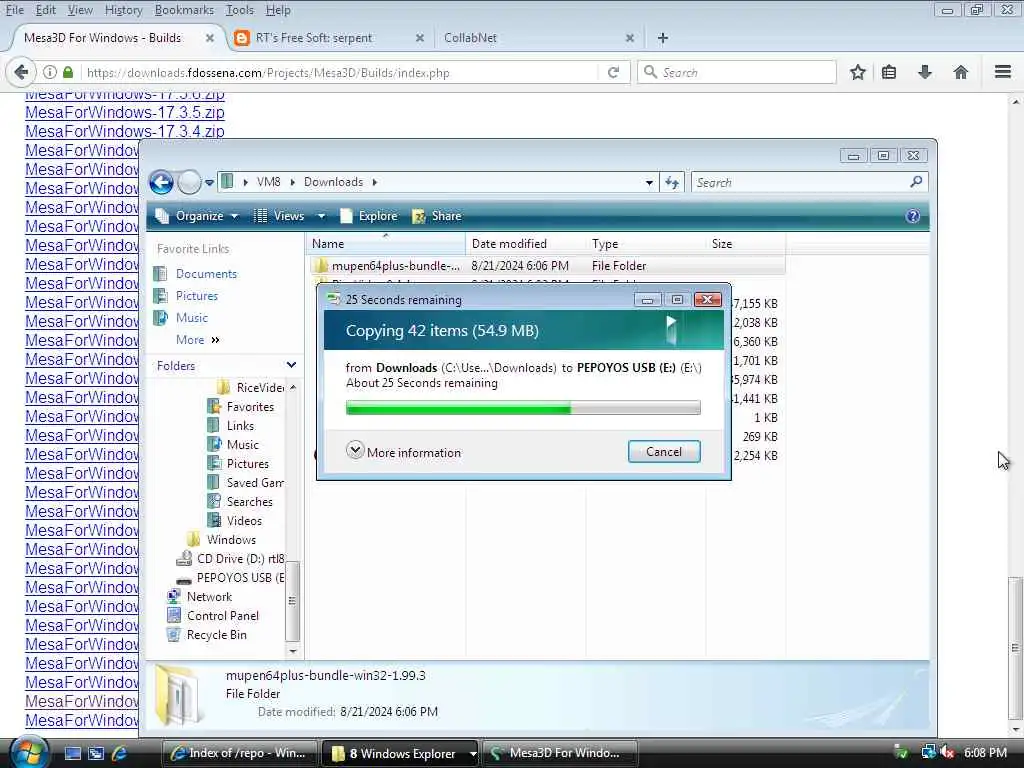This screenshot has width=1024, height=768.
Task: Click the green padlock security icon
Action: pyautogui.click(x=68, y=72)
